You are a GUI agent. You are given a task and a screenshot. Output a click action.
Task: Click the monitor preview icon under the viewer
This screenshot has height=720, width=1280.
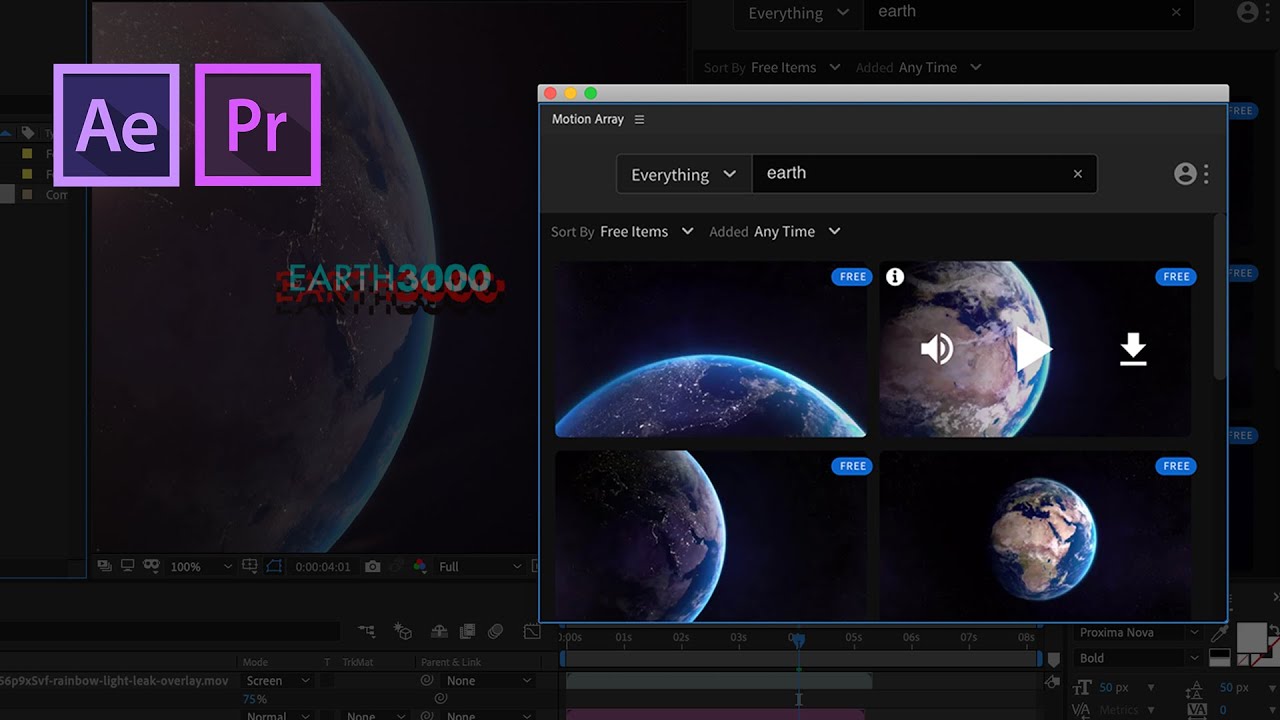click(x=128, y=566)
